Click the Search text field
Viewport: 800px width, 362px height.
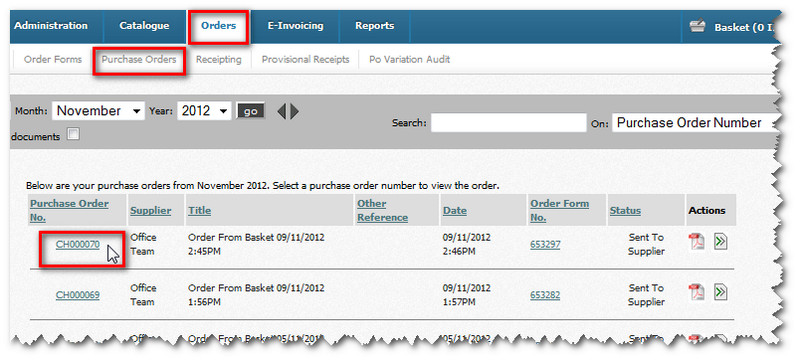pyautogui.click(x=509, y=123)
